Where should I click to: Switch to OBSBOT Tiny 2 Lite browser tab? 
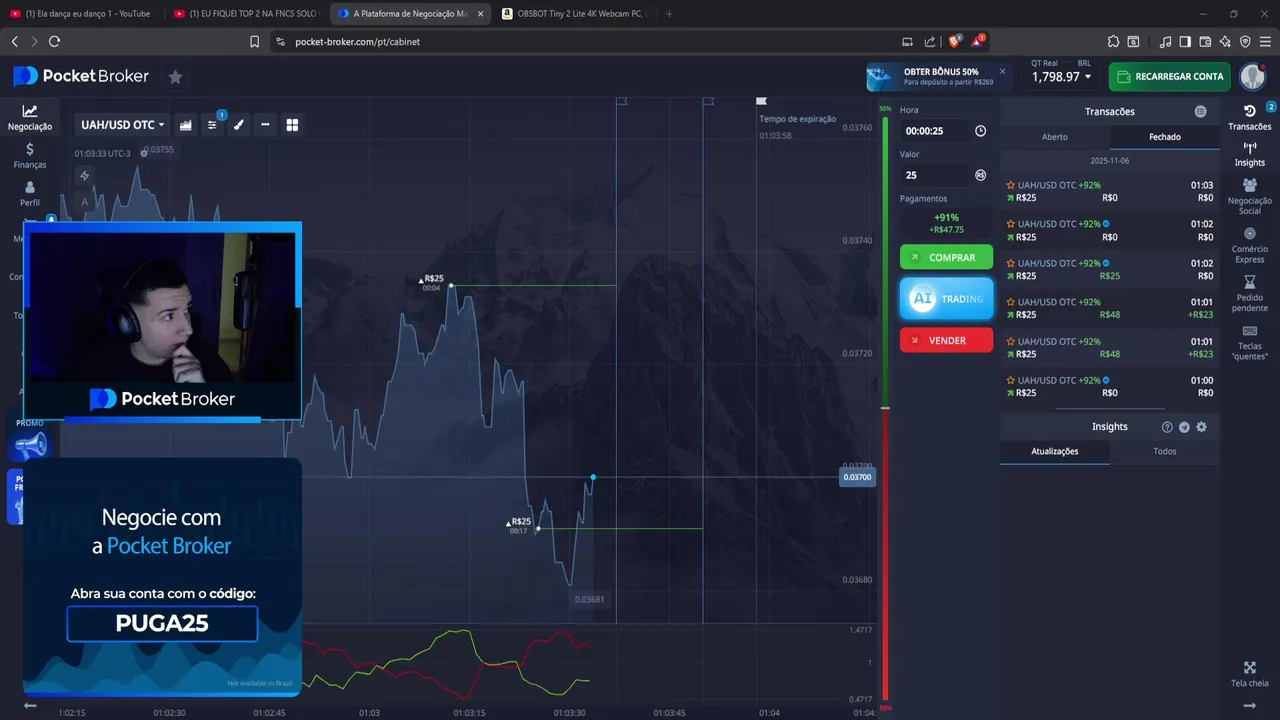574,13
